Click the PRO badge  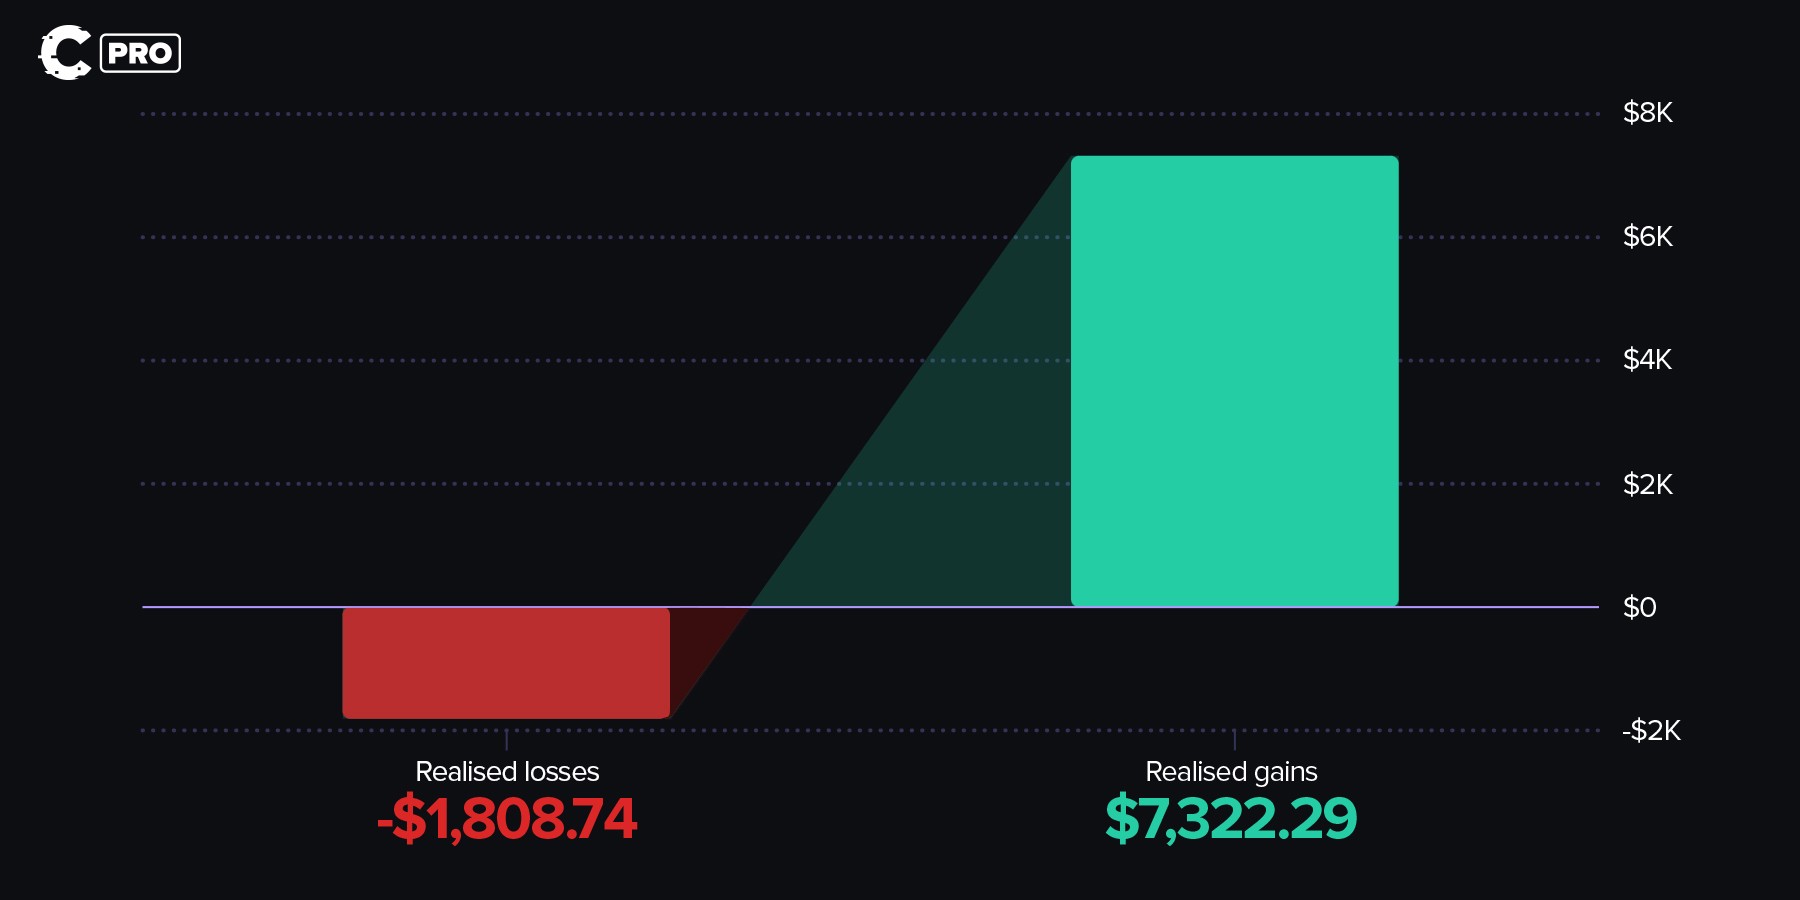[140, 53]
